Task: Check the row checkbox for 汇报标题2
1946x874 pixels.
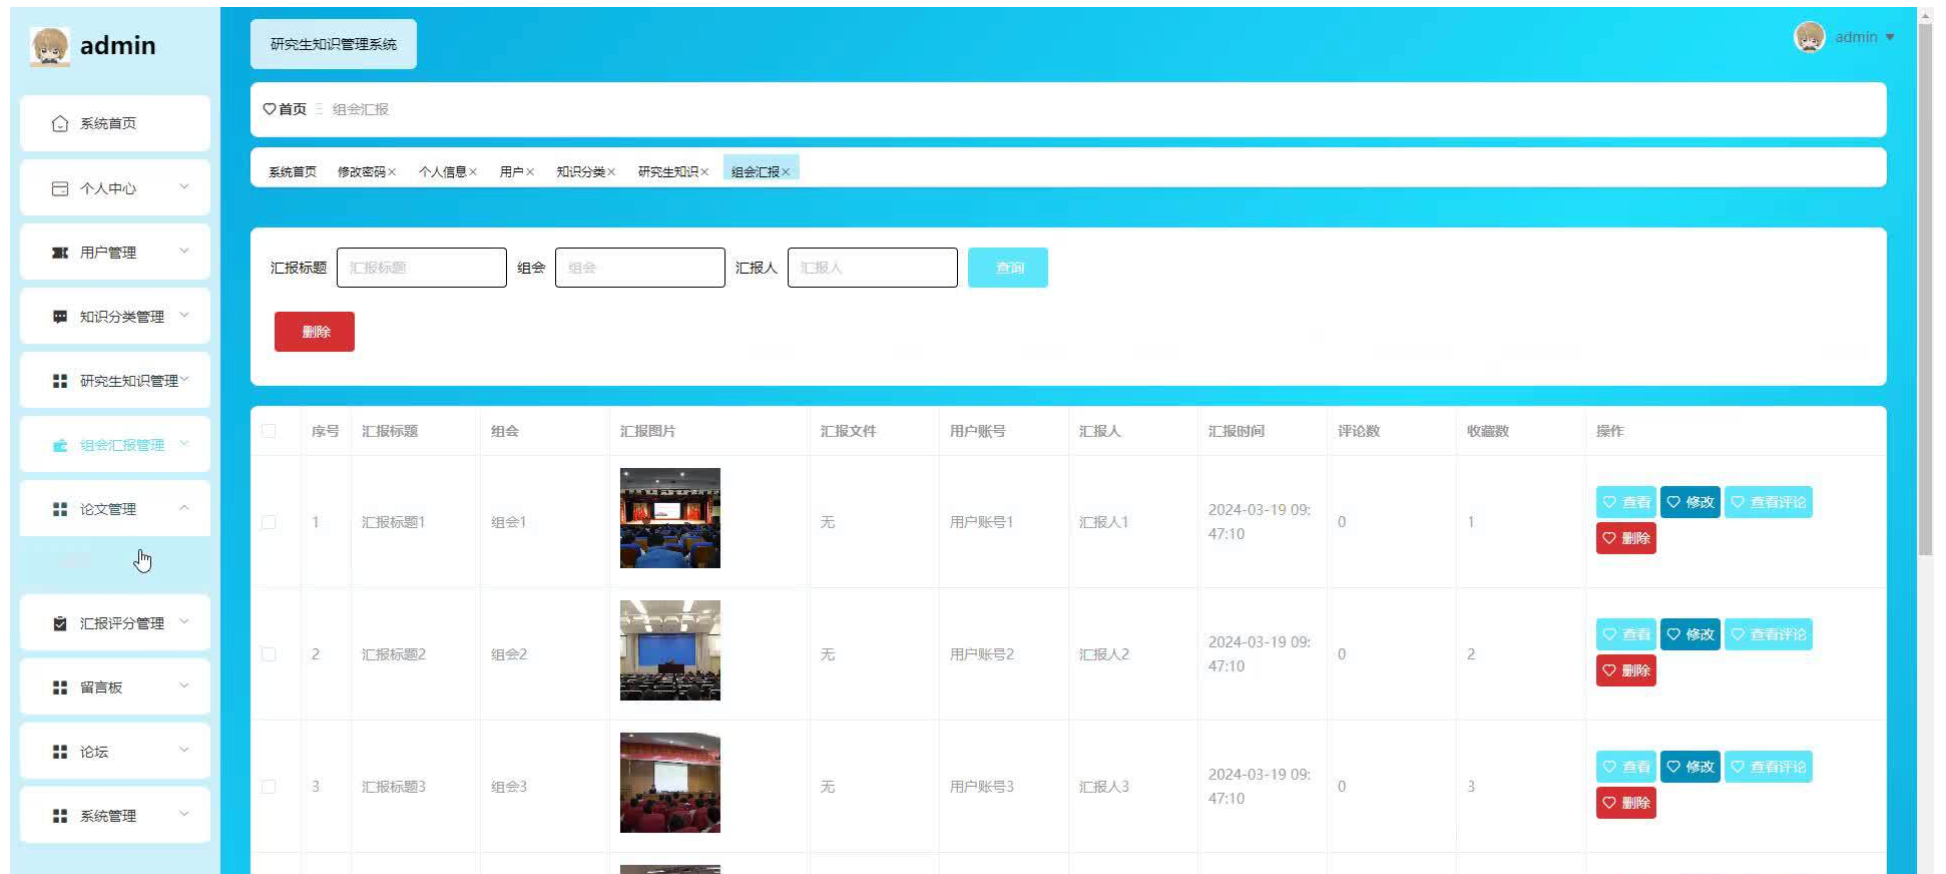Action: [269, 654]
